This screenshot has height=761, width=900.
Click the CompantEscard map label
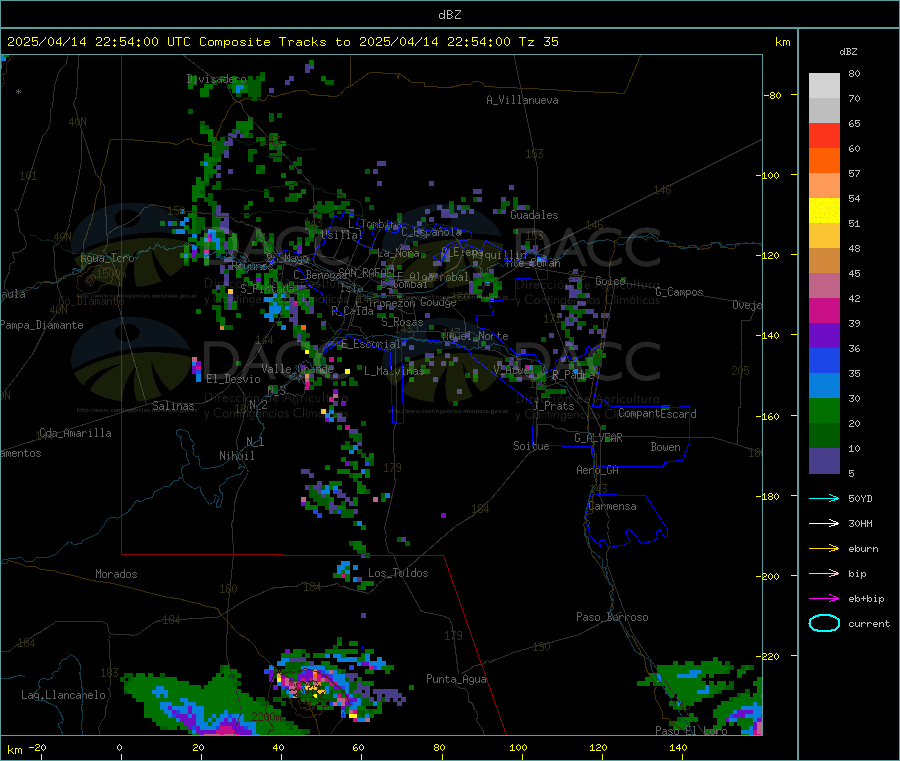(657, 413)
